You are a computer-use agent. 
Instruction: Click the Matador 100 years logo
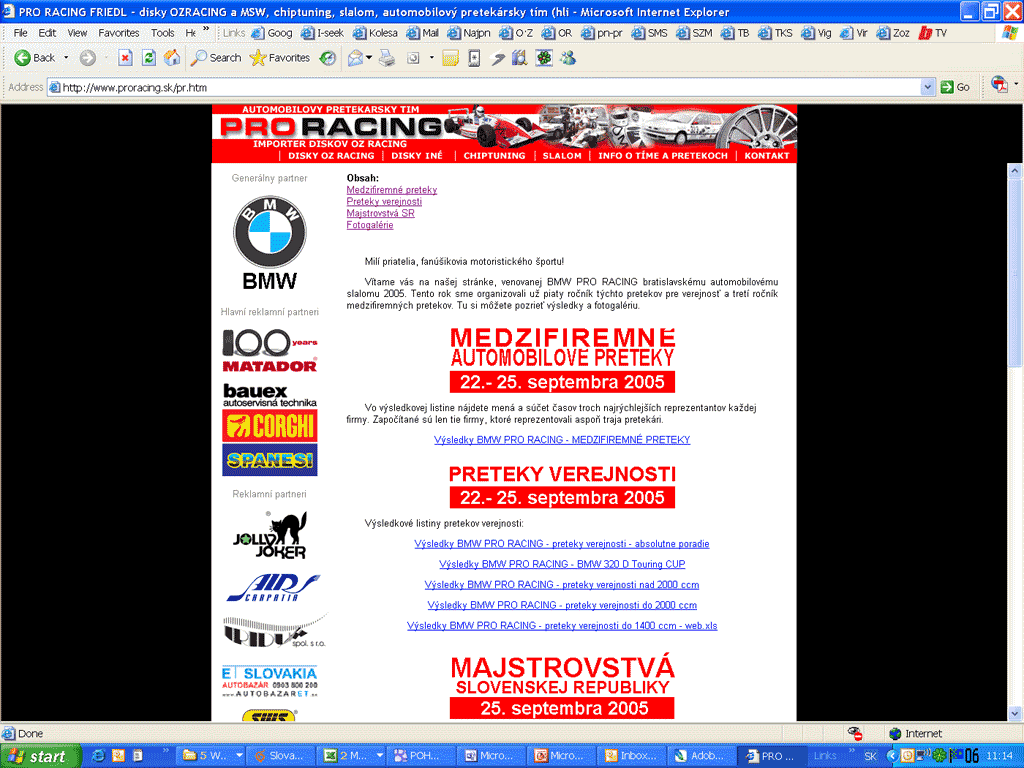(x=269, y=351)
